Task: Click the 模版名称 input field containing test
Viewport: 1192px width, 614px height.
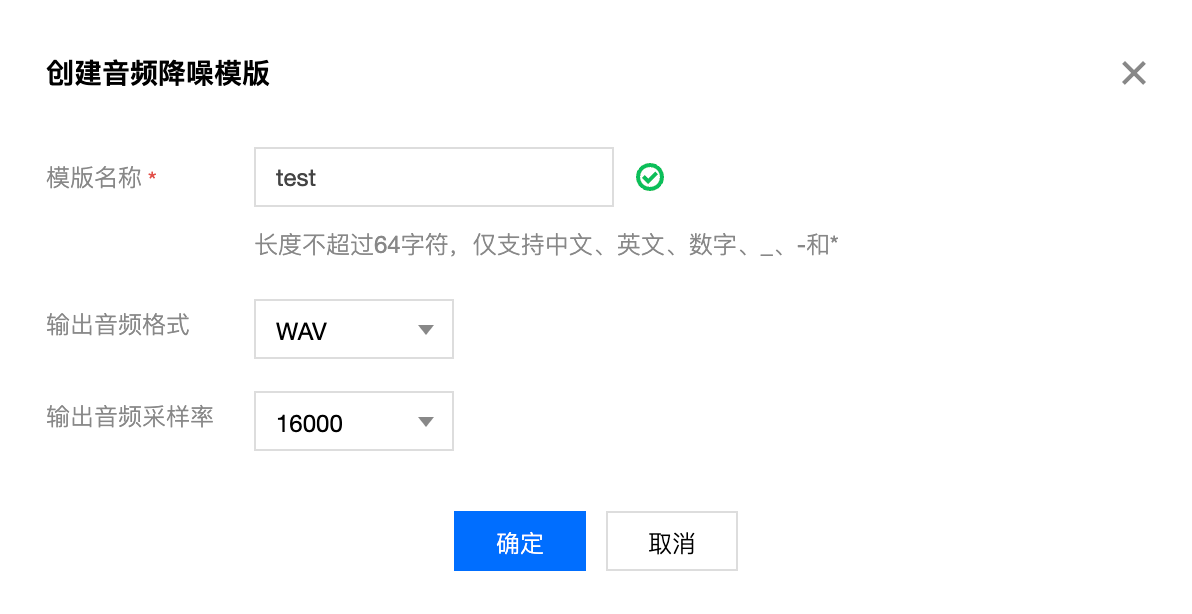Action: [434, 177]
